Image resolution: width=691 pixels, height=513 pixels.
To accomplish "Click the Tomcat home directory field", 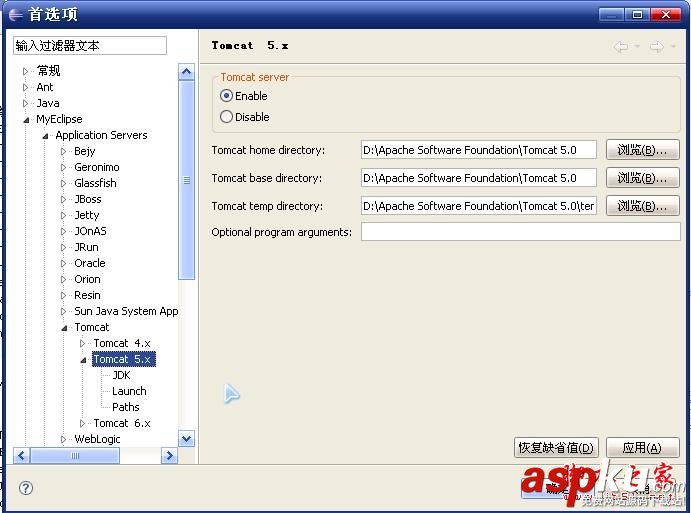I will [x=479, y=150].
